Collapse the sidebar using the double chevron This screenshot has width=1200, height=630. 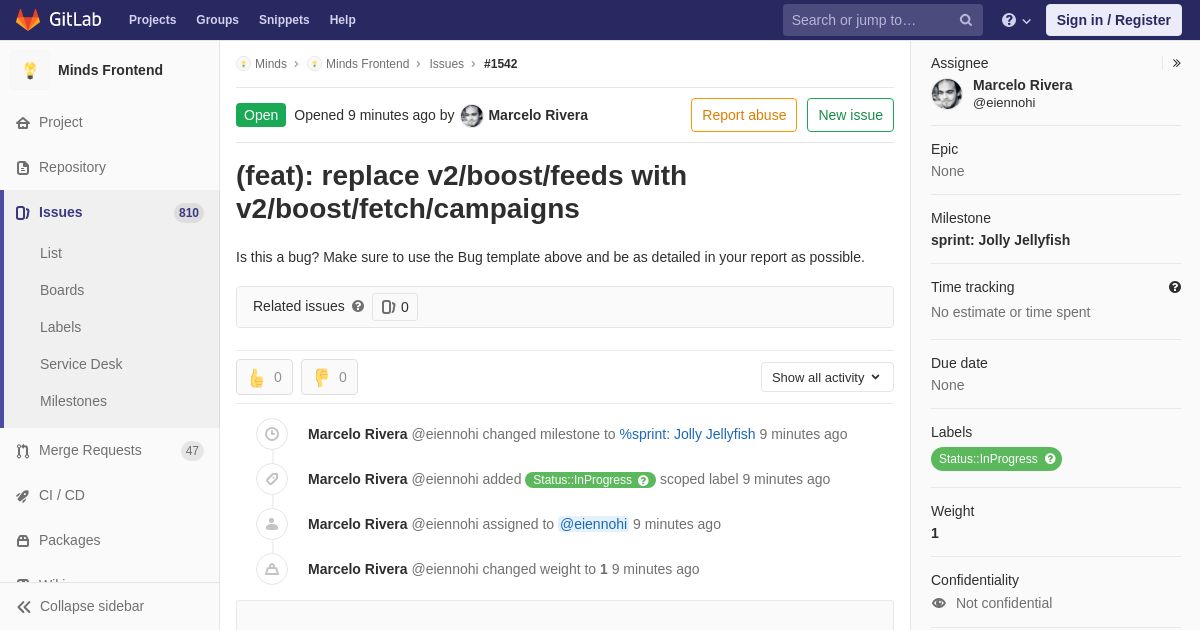tap(24, 607)
